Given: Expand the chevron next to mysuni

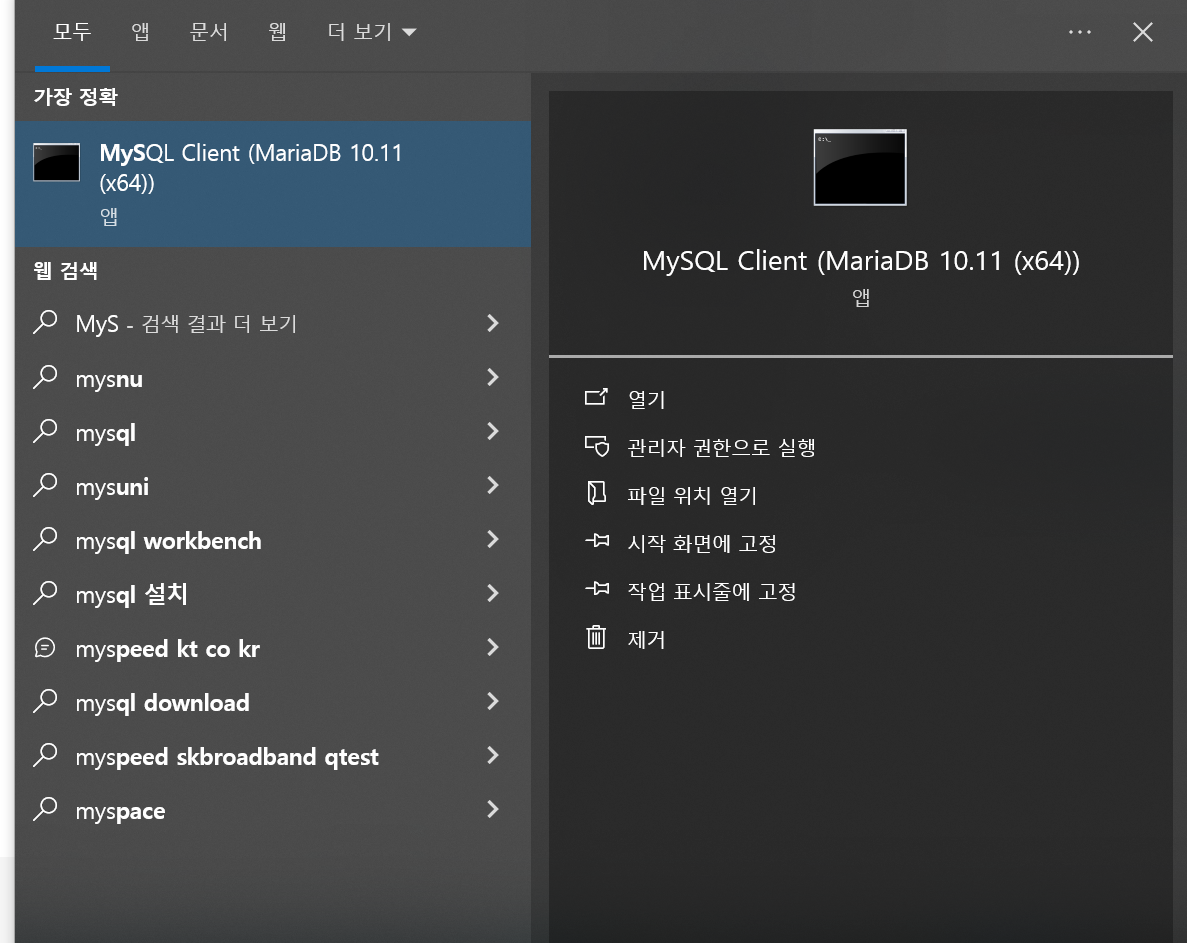Looking at the screenshot, I should 493,485.
